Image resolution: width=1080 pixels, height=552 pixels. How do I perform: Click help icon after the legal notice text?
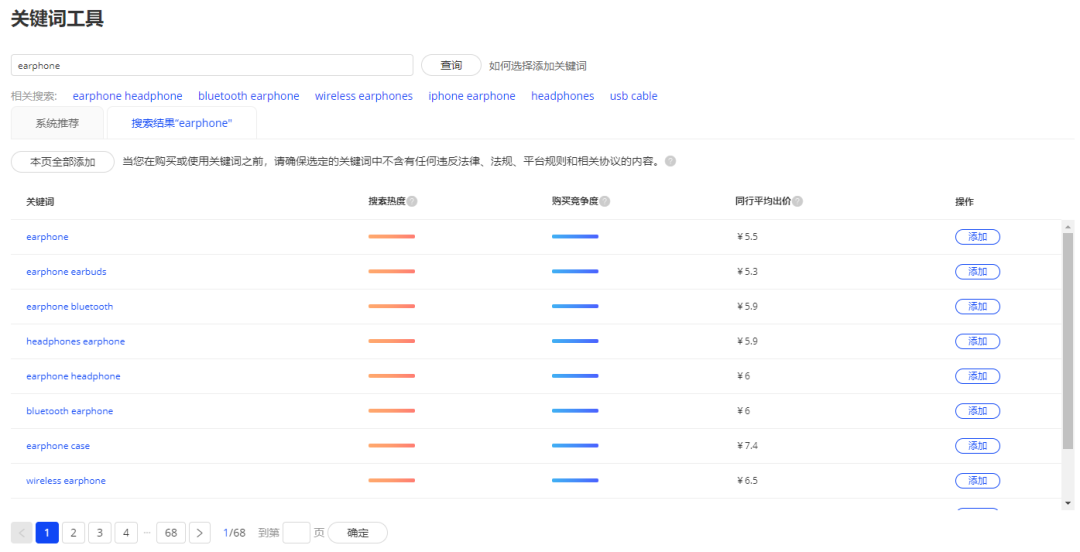pos(670,161)
